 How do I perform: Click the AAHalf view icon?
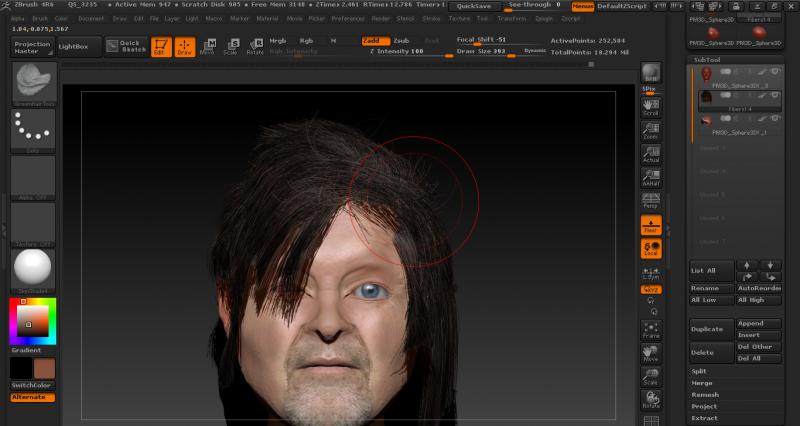(651, 176)
